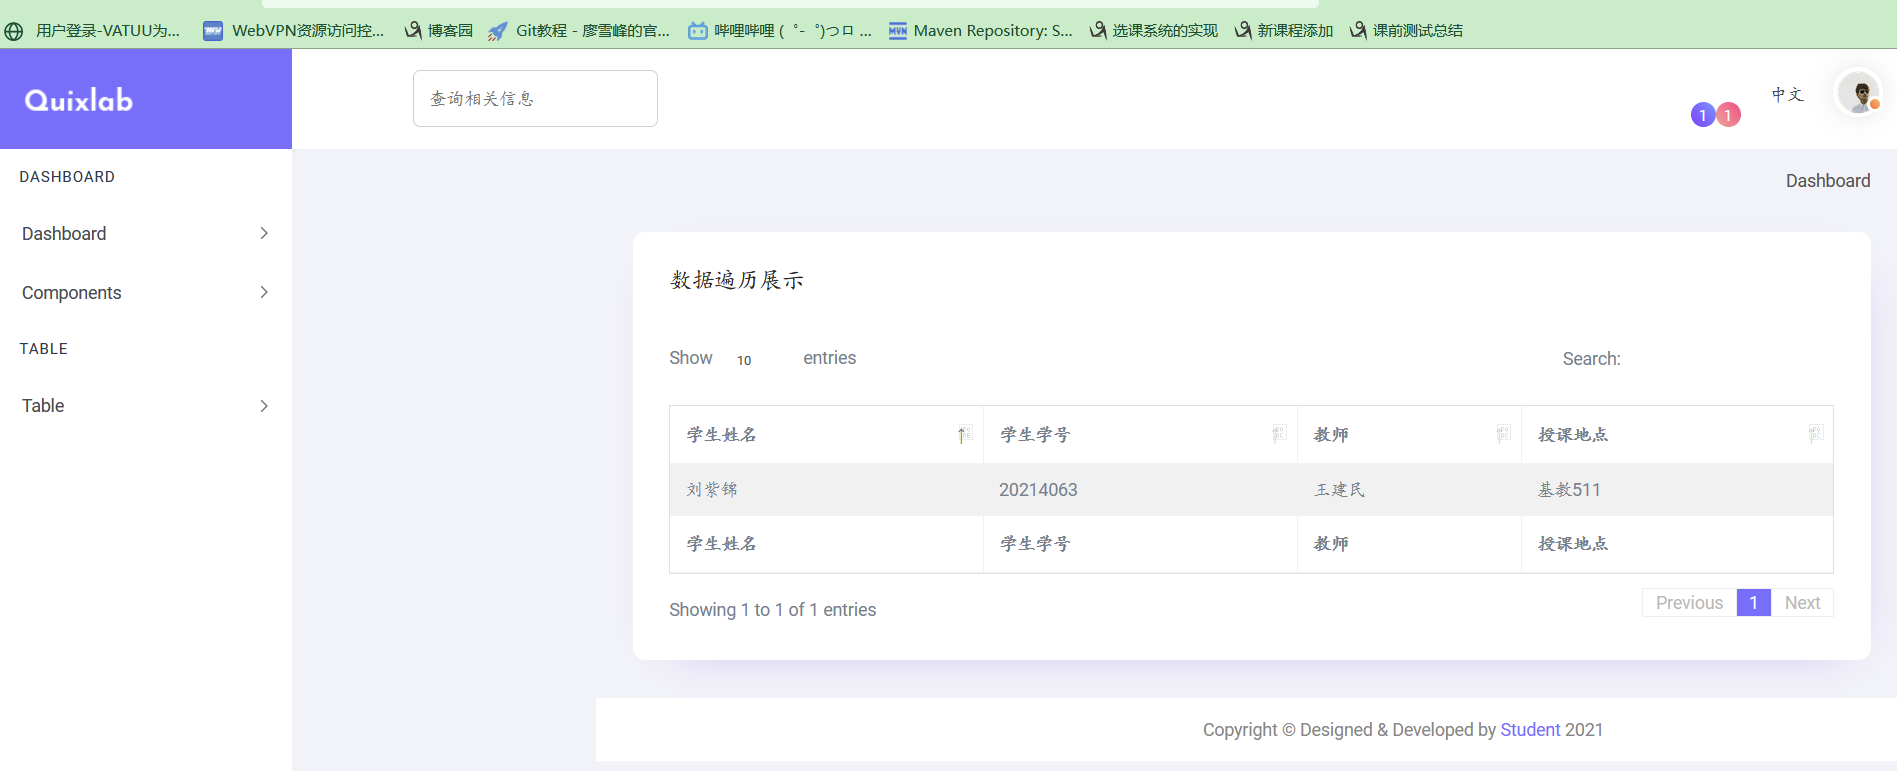Expand the Dashboard sidebar menu
The image size is (1897, 771).
point(146,233)
